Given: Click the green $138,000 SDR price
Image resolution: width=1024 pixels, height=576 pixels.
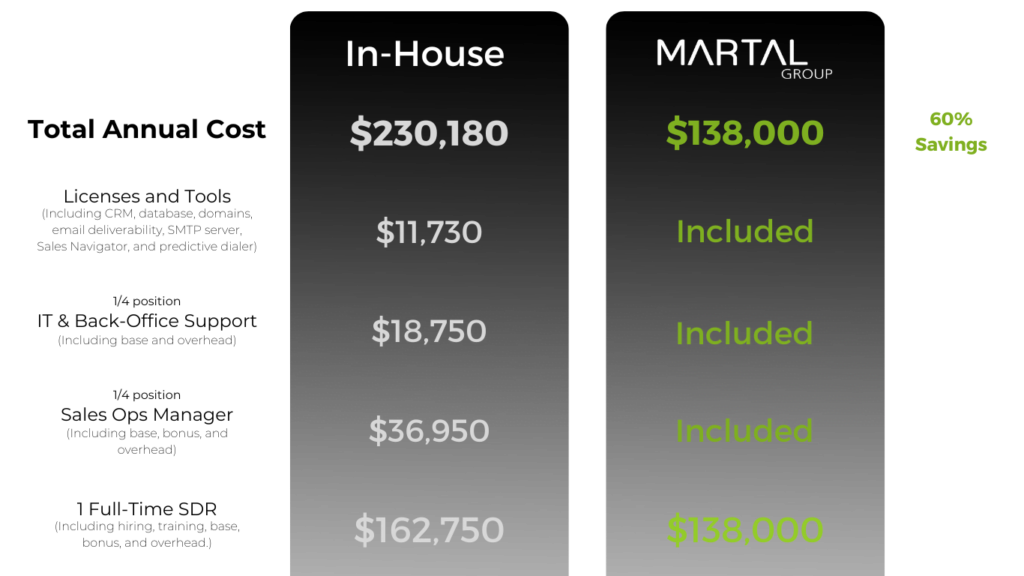Looking at the screenshot, I should [x=745, y=530].
